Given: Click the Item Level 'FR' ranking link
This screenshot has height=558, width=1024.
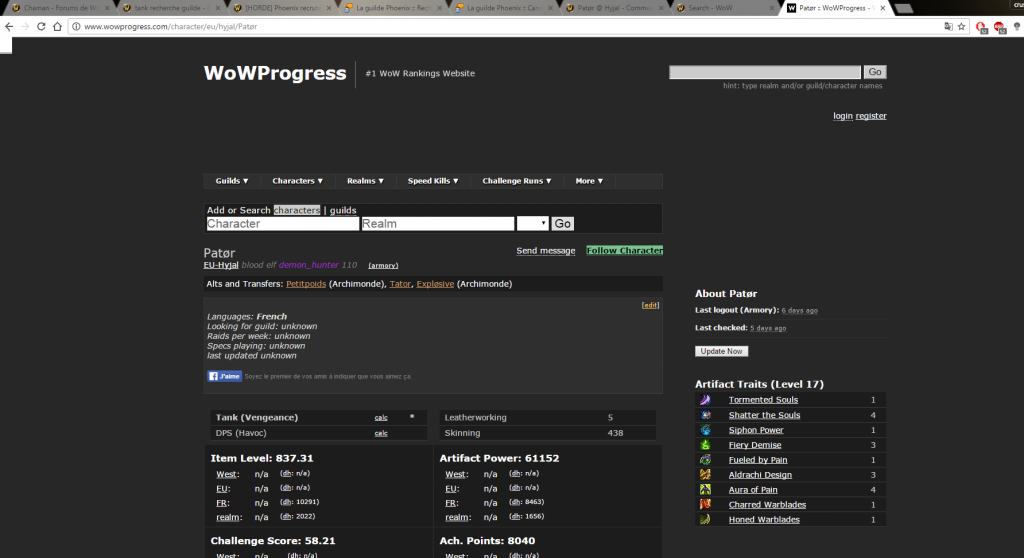Looking at the screenshot, I should (x=222, y=503).
